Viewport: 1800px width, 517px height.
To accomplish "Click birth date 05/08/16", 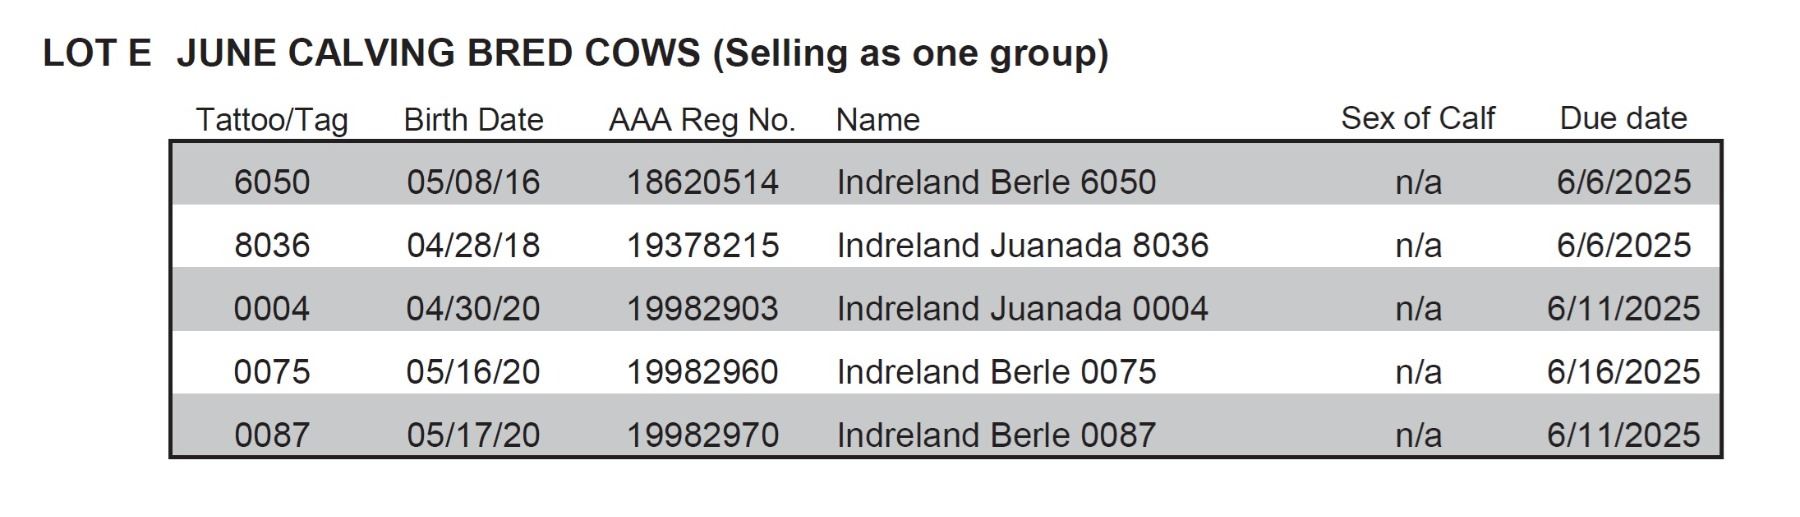I will 473,182.
